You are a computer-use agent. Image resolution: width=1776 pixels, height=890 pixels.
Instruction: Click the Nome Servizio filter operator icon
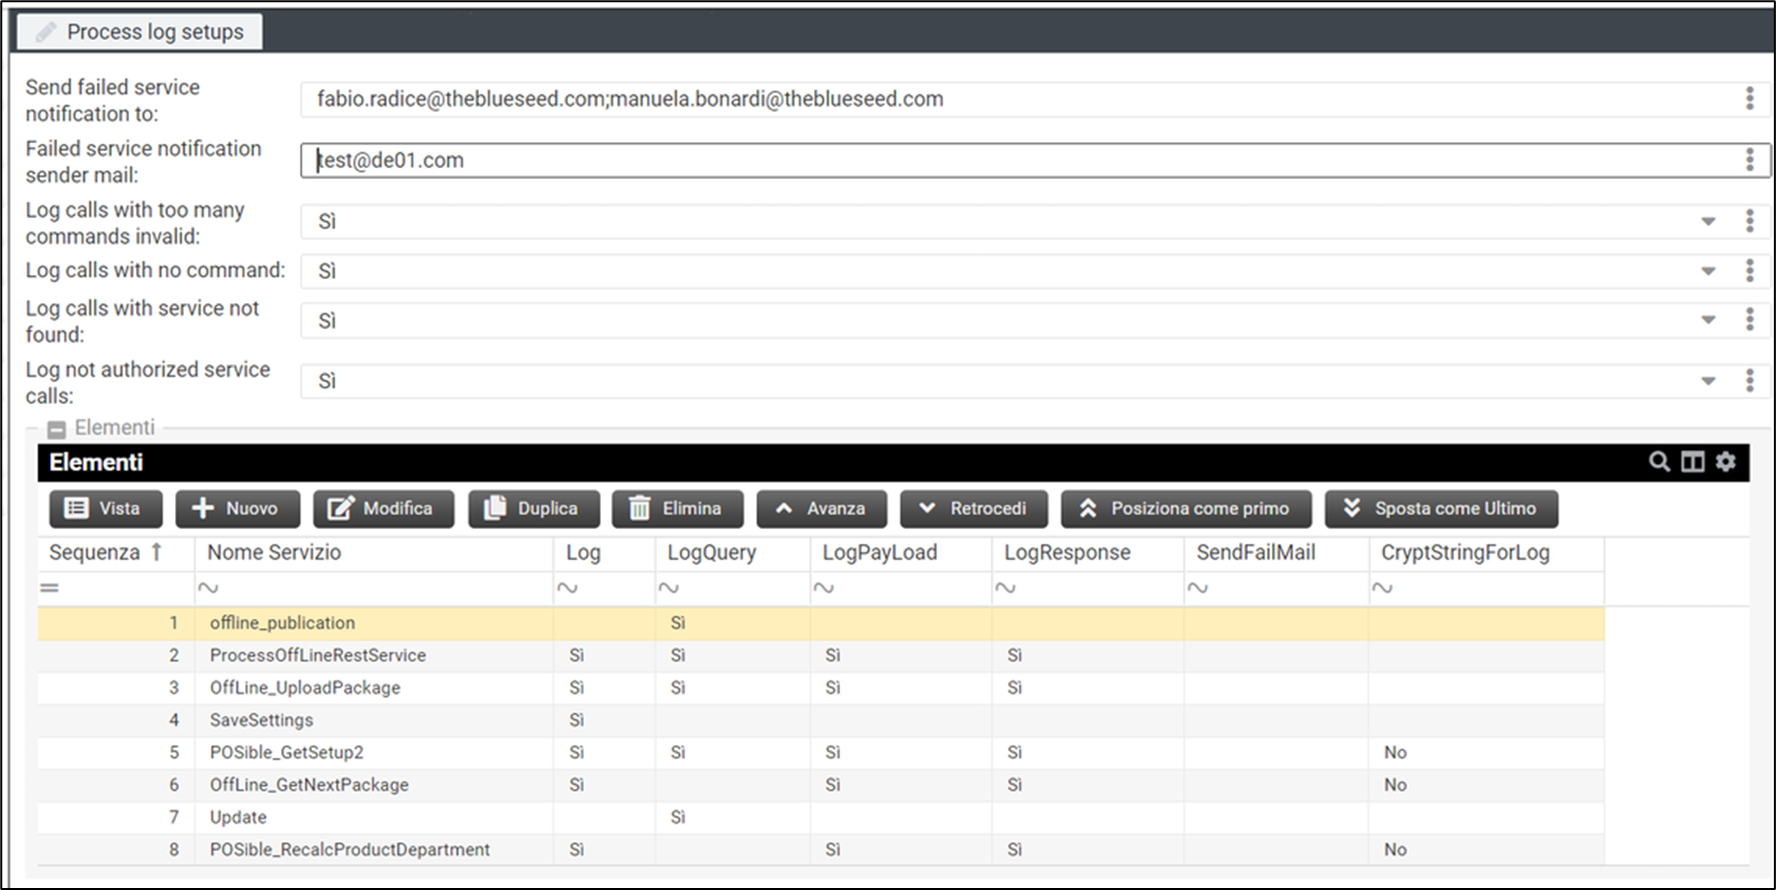tap(208, 588)
